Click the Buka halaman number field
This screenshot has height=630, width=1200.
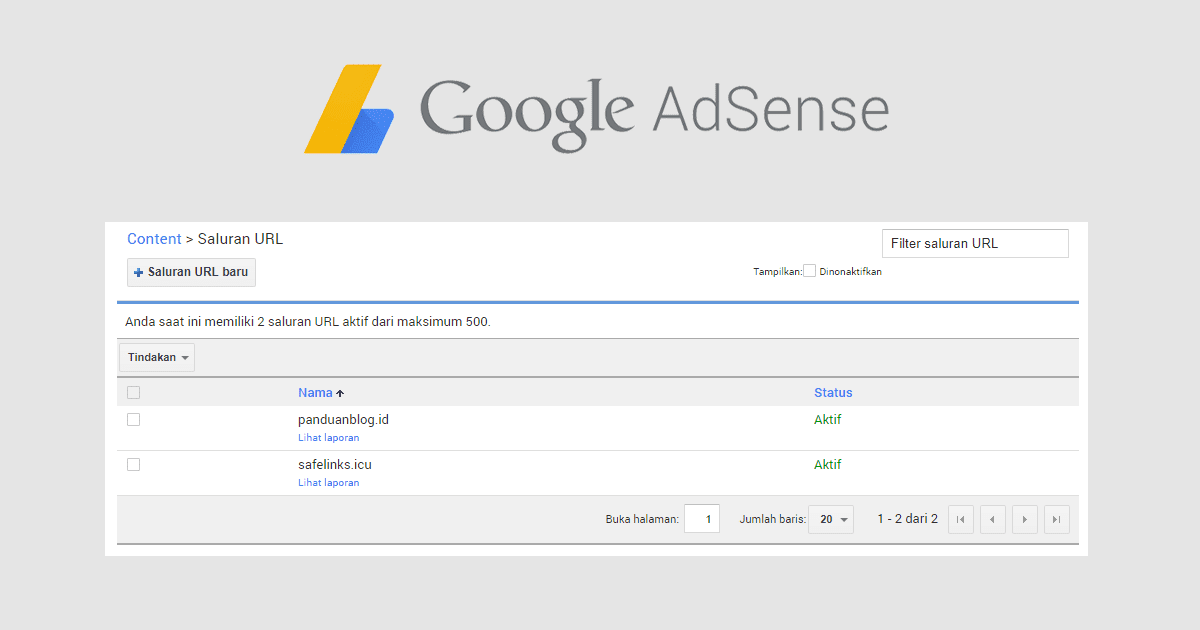(x=702, y=519)
